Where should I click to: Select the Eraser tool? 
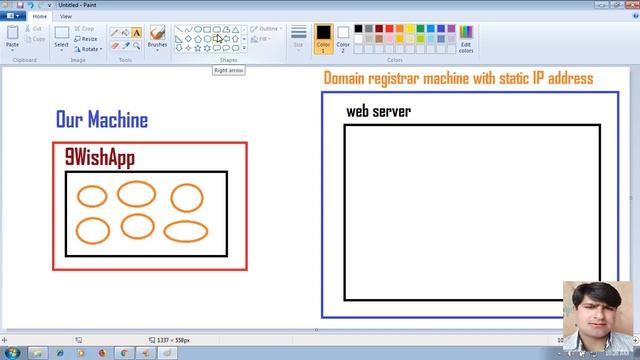[115, 46]
